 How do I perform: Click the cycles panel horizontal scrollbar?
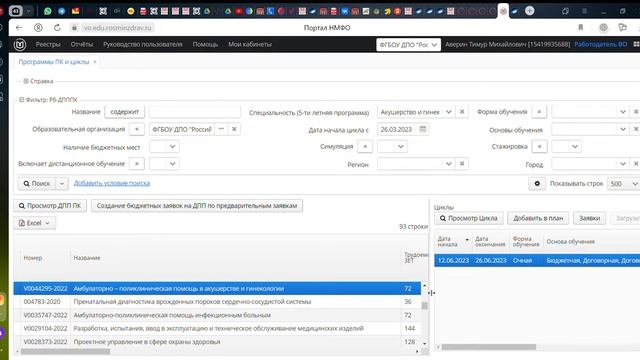tap(489, 347)
